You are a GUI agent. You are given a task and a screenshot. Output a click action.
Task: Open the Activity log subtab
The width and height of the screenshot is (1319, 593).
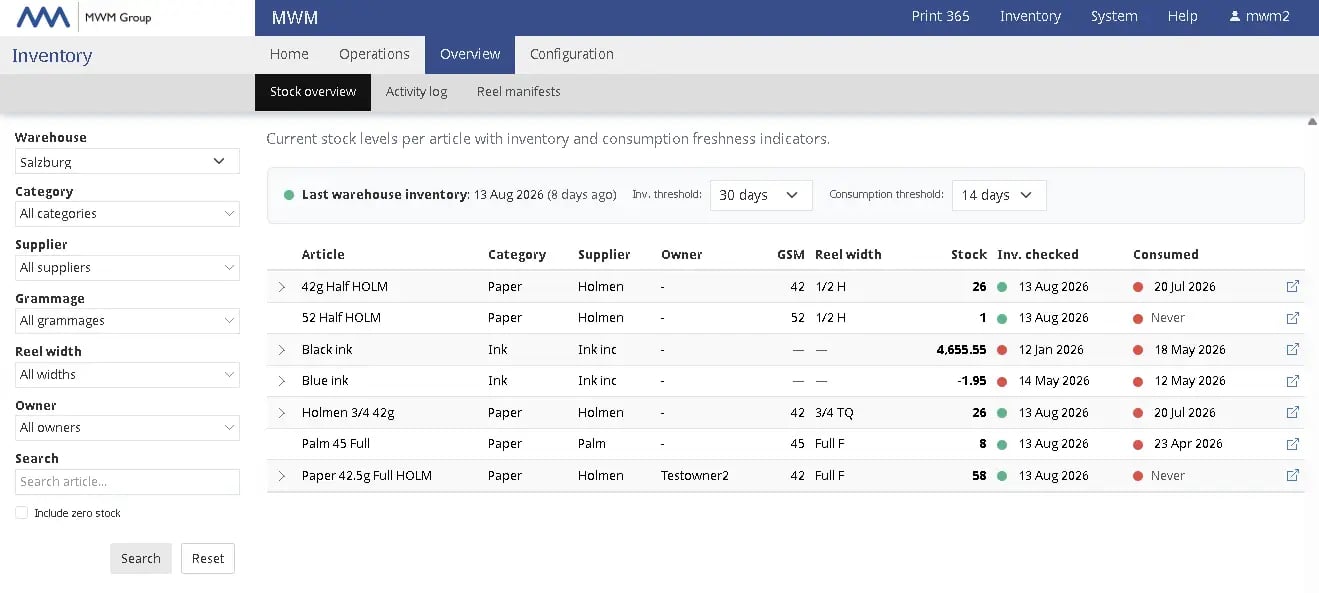coord(416,91)
